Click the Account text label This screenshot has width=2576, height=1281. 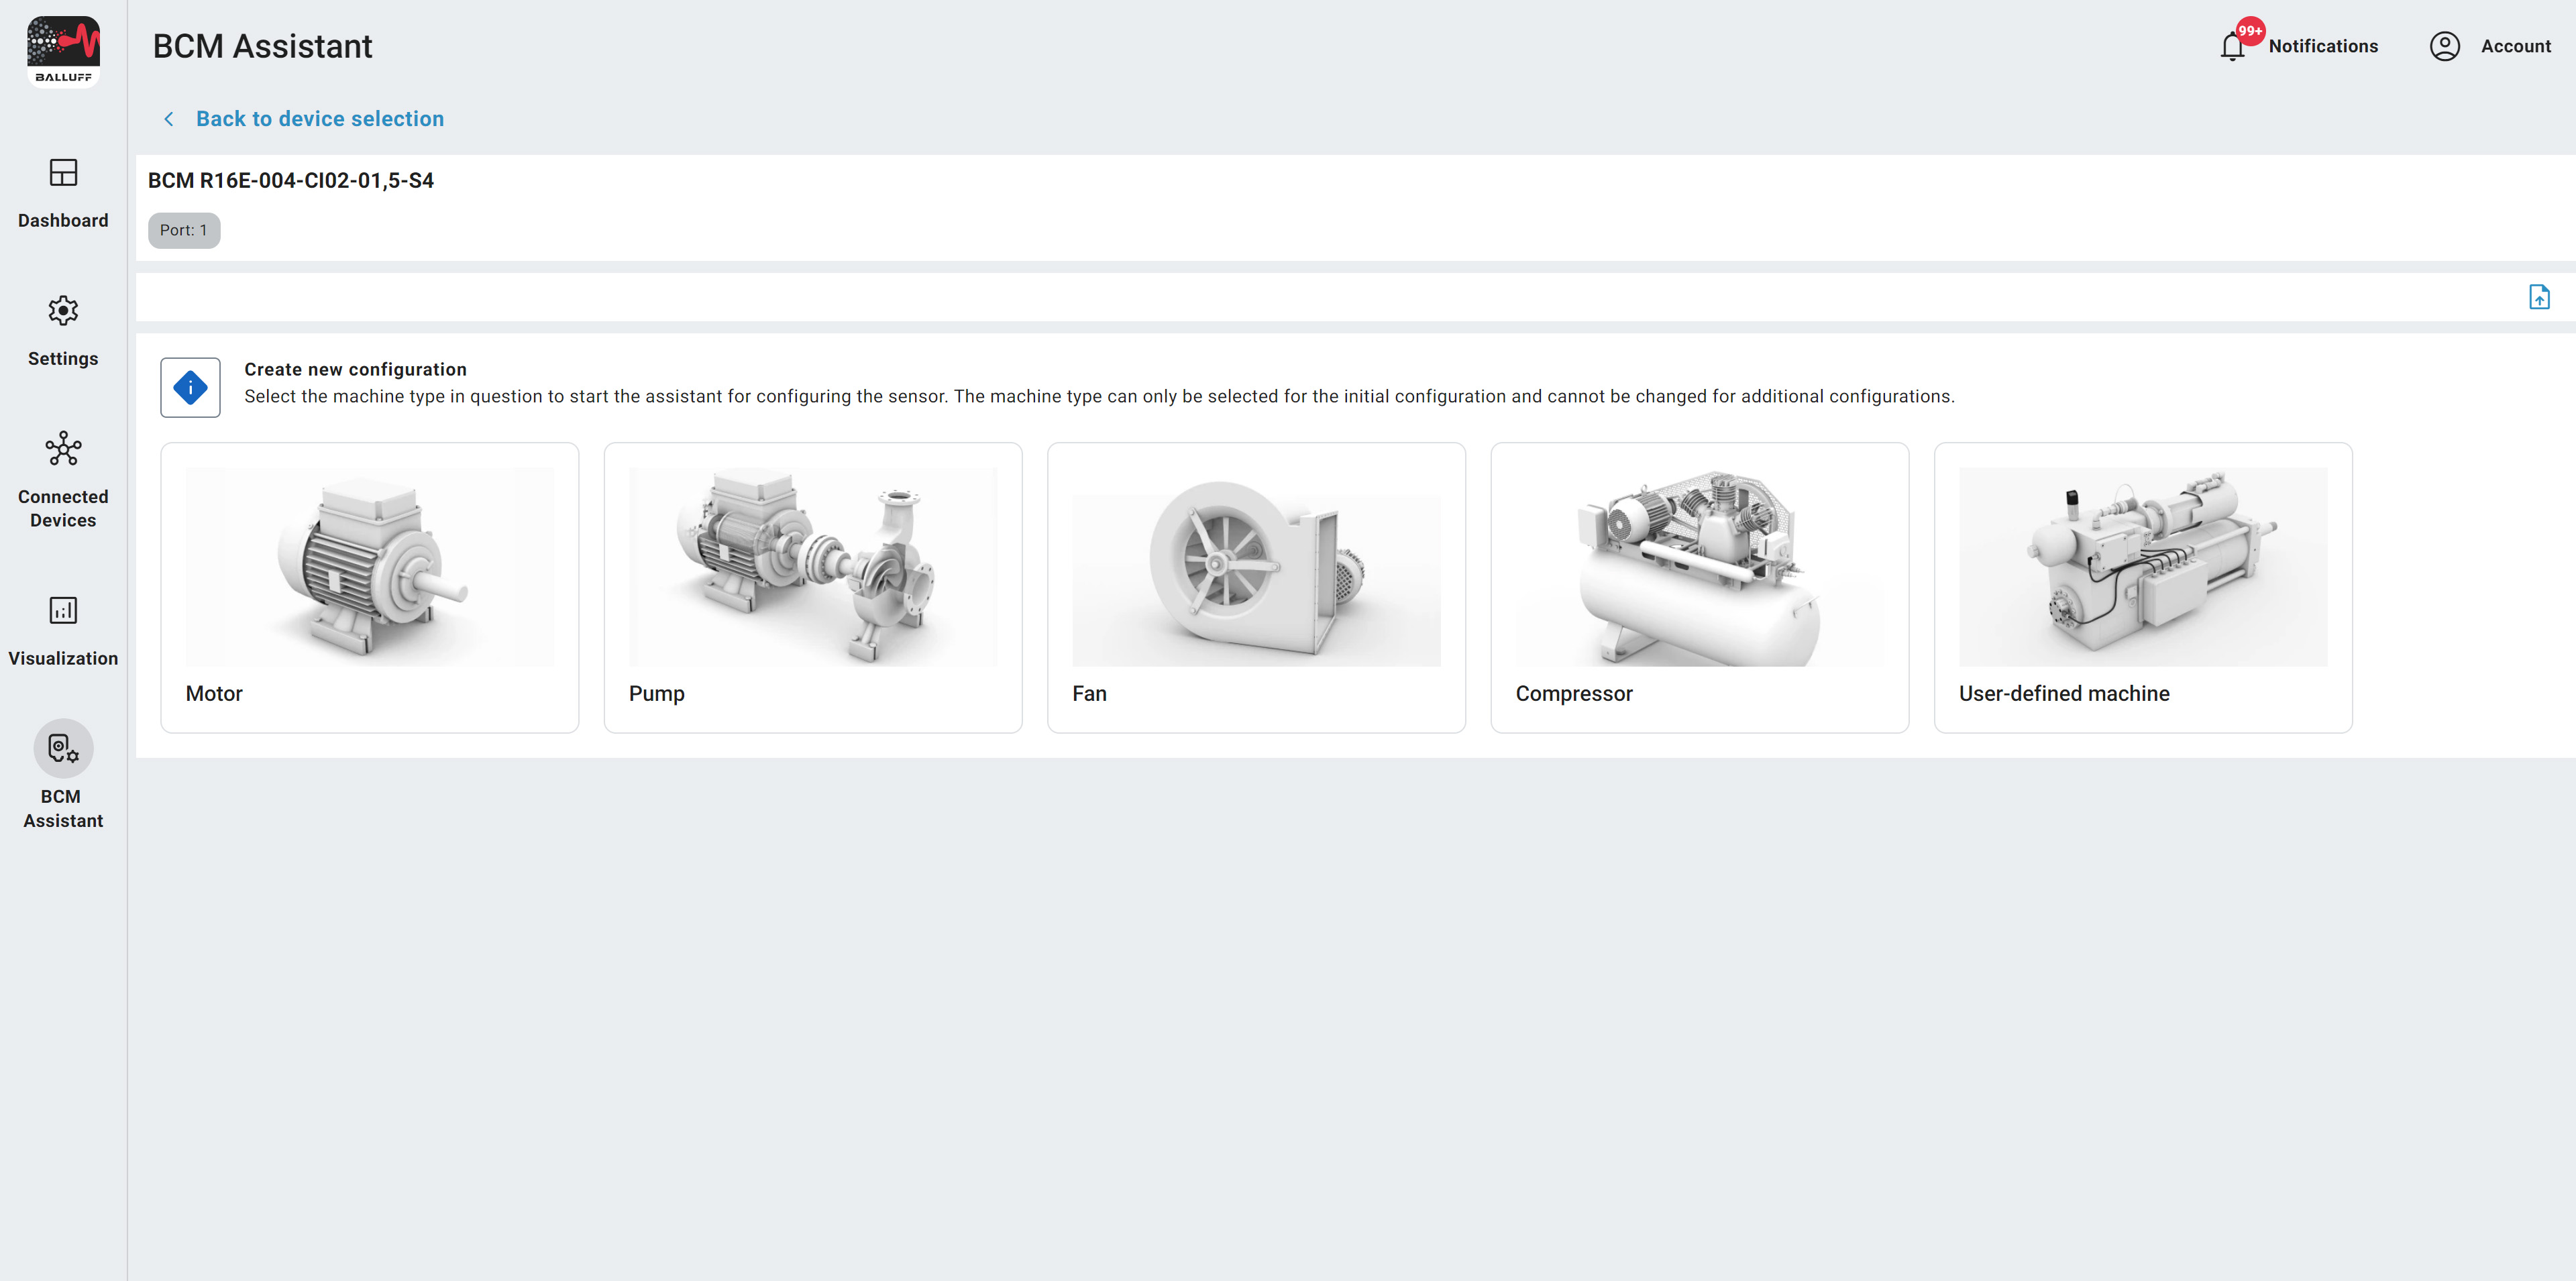pyautogui.click(x=2515, y=47)
